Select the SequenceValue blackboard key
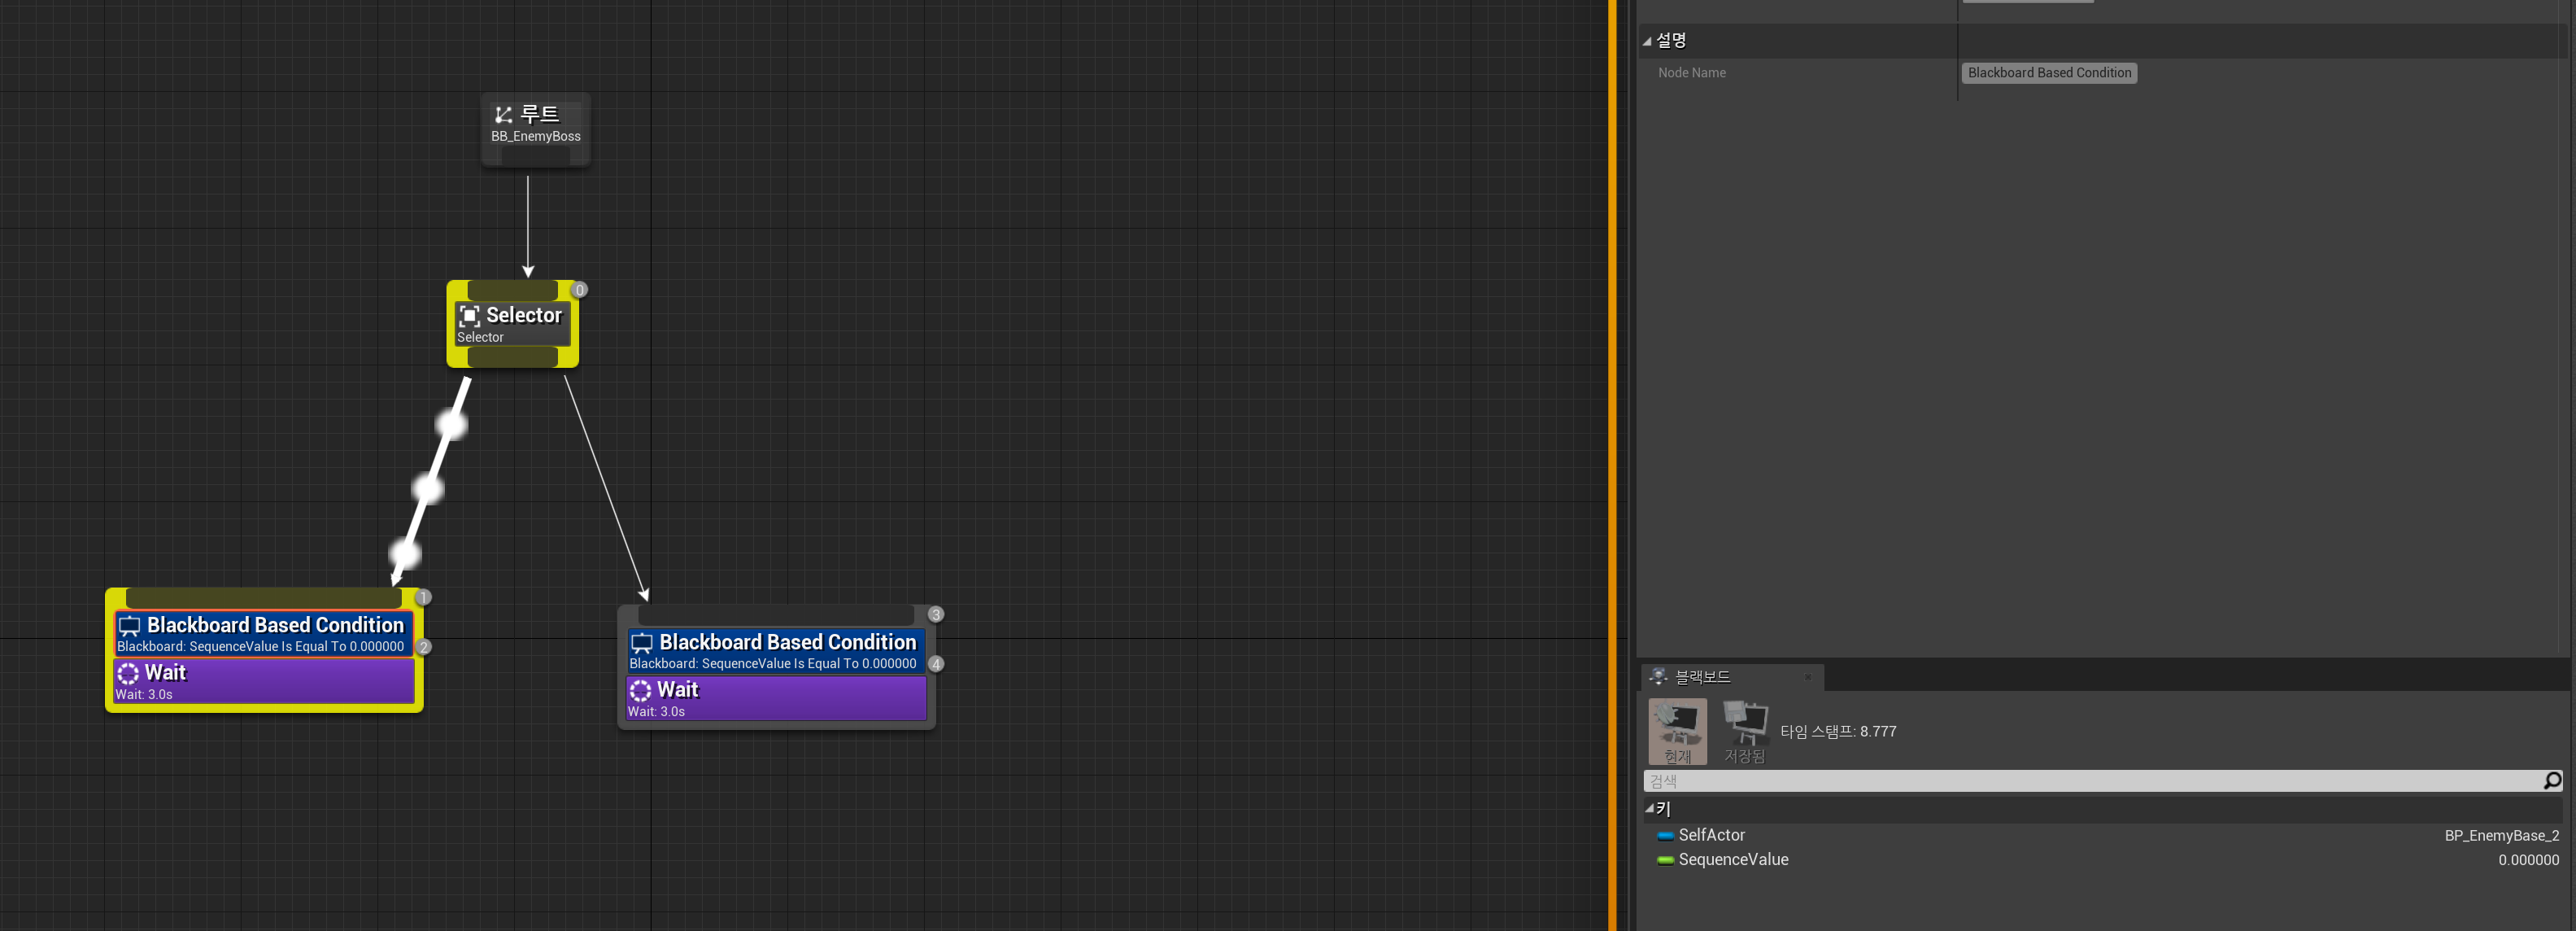This screenshot has width=2576, height=931. pos(1733,860)
